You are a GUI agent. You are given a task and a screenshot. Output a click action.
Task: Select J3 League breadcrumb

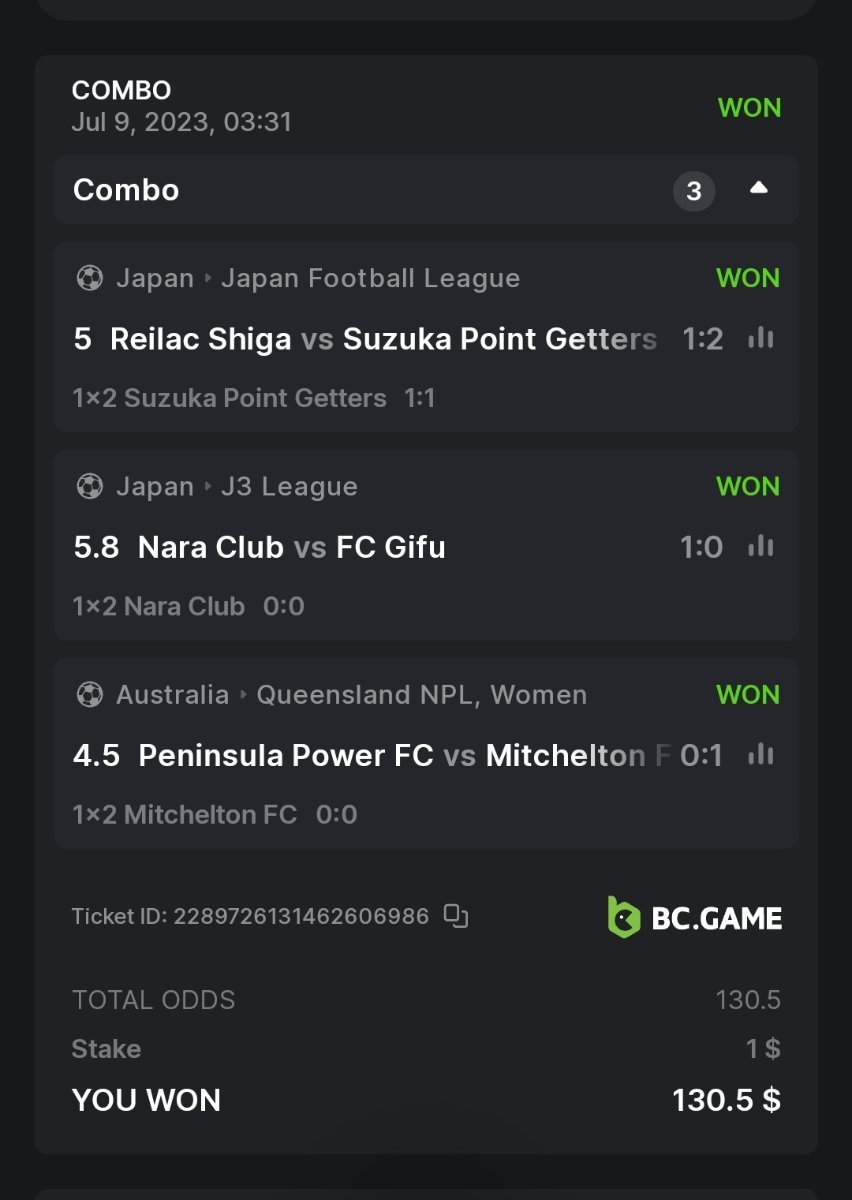tap(289, 486)
